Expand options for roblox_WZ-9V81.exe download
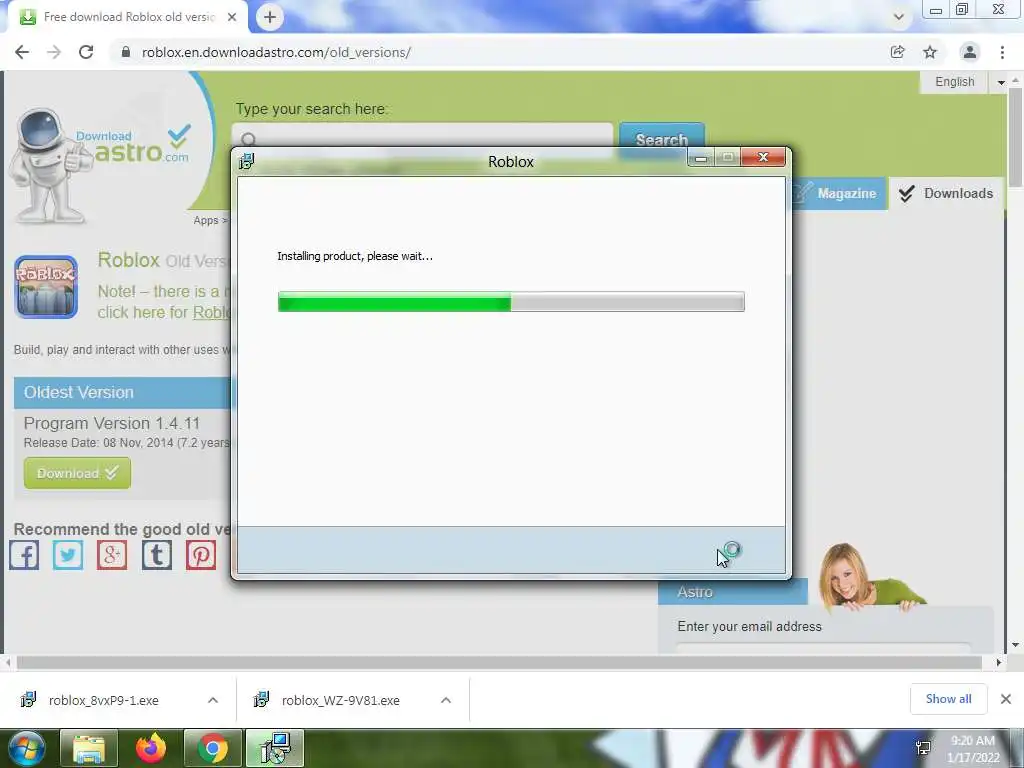Viewport: 1024px width, 768px height. click(x=446, y=700)
